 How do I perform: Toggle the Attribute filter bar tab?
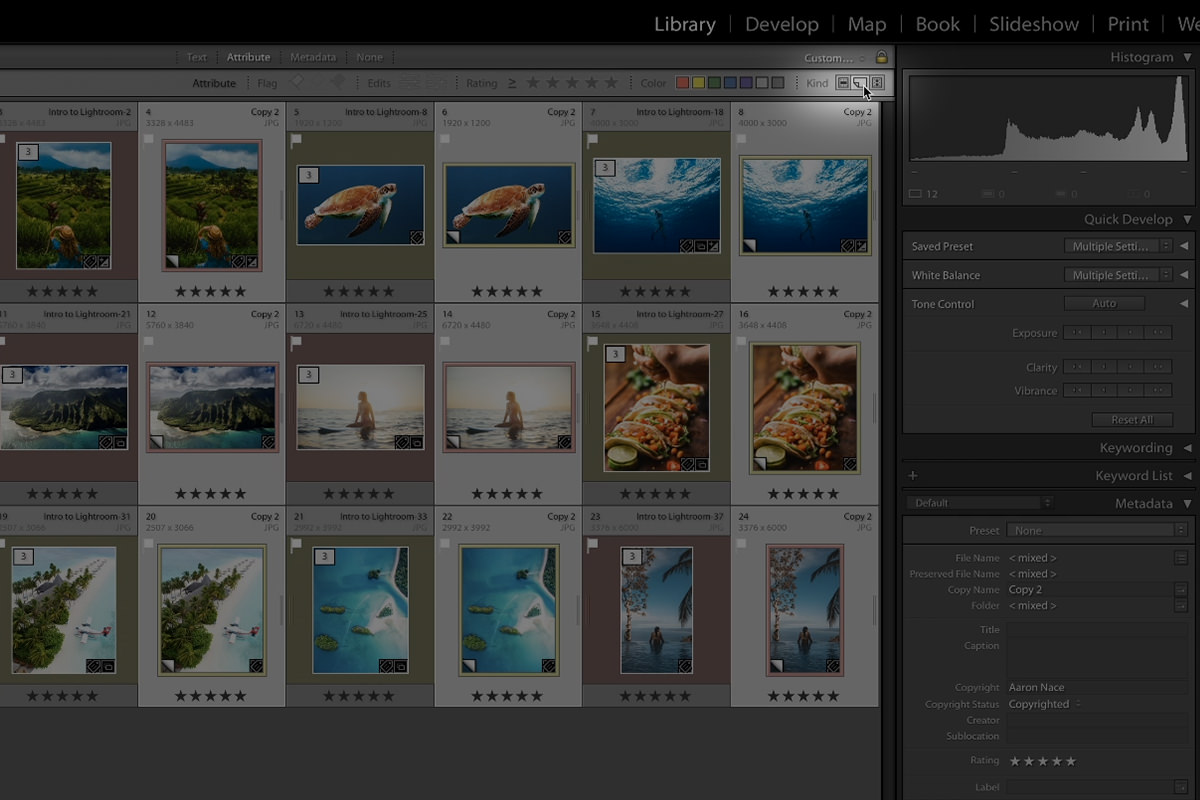tap(248, 57)
